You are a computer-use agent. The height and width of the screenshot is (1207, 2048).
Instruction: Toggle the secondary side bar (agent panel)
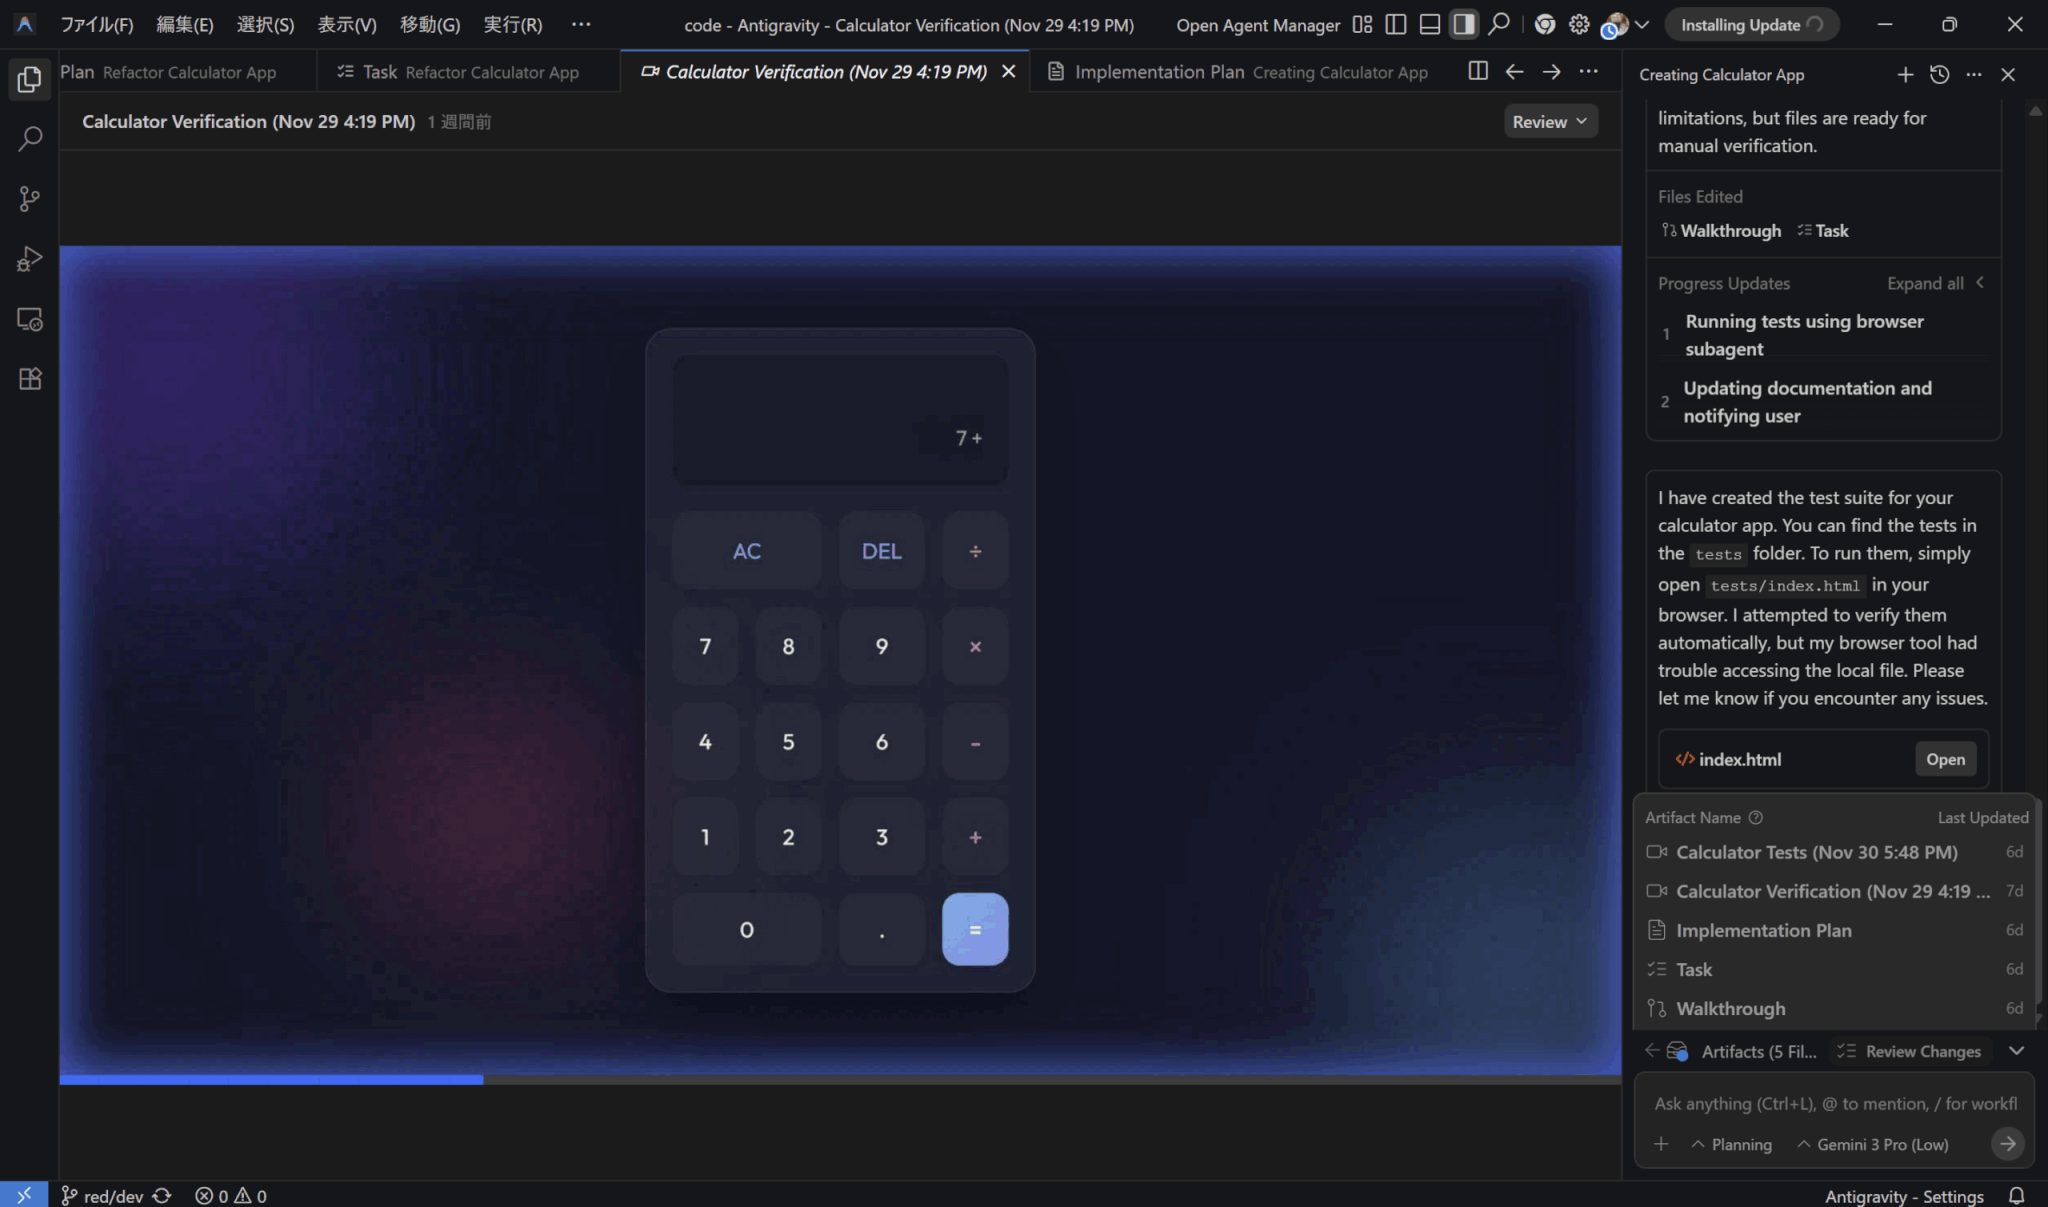[x=1464, y=25]
